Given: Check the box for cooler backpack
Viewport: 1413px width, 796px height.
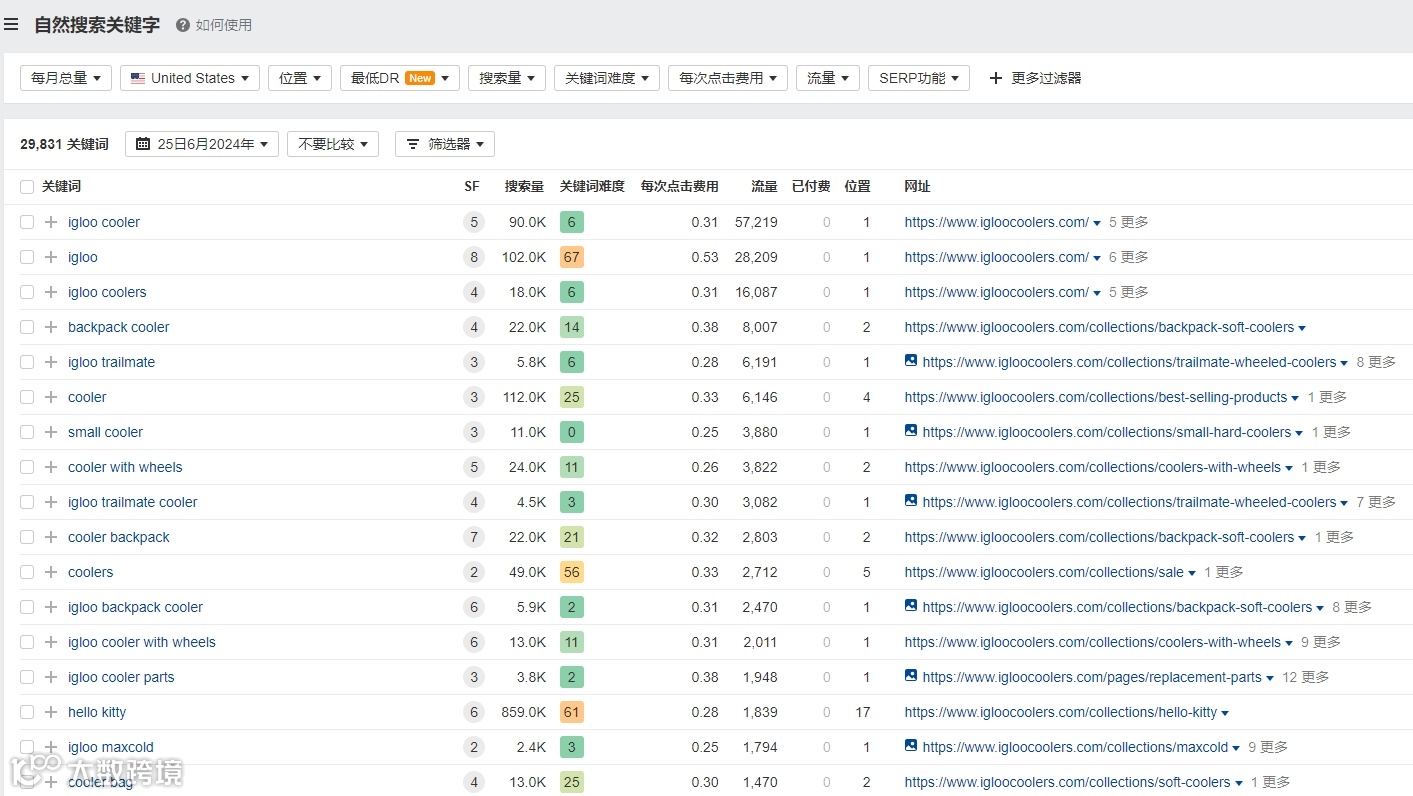Looking at the screenshot, I should [x=27, y=537].
